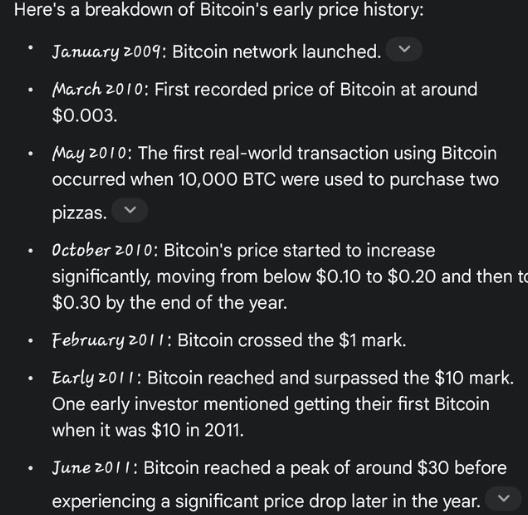Click the 'March 2010' date label
528x515 pixels.
98,90
